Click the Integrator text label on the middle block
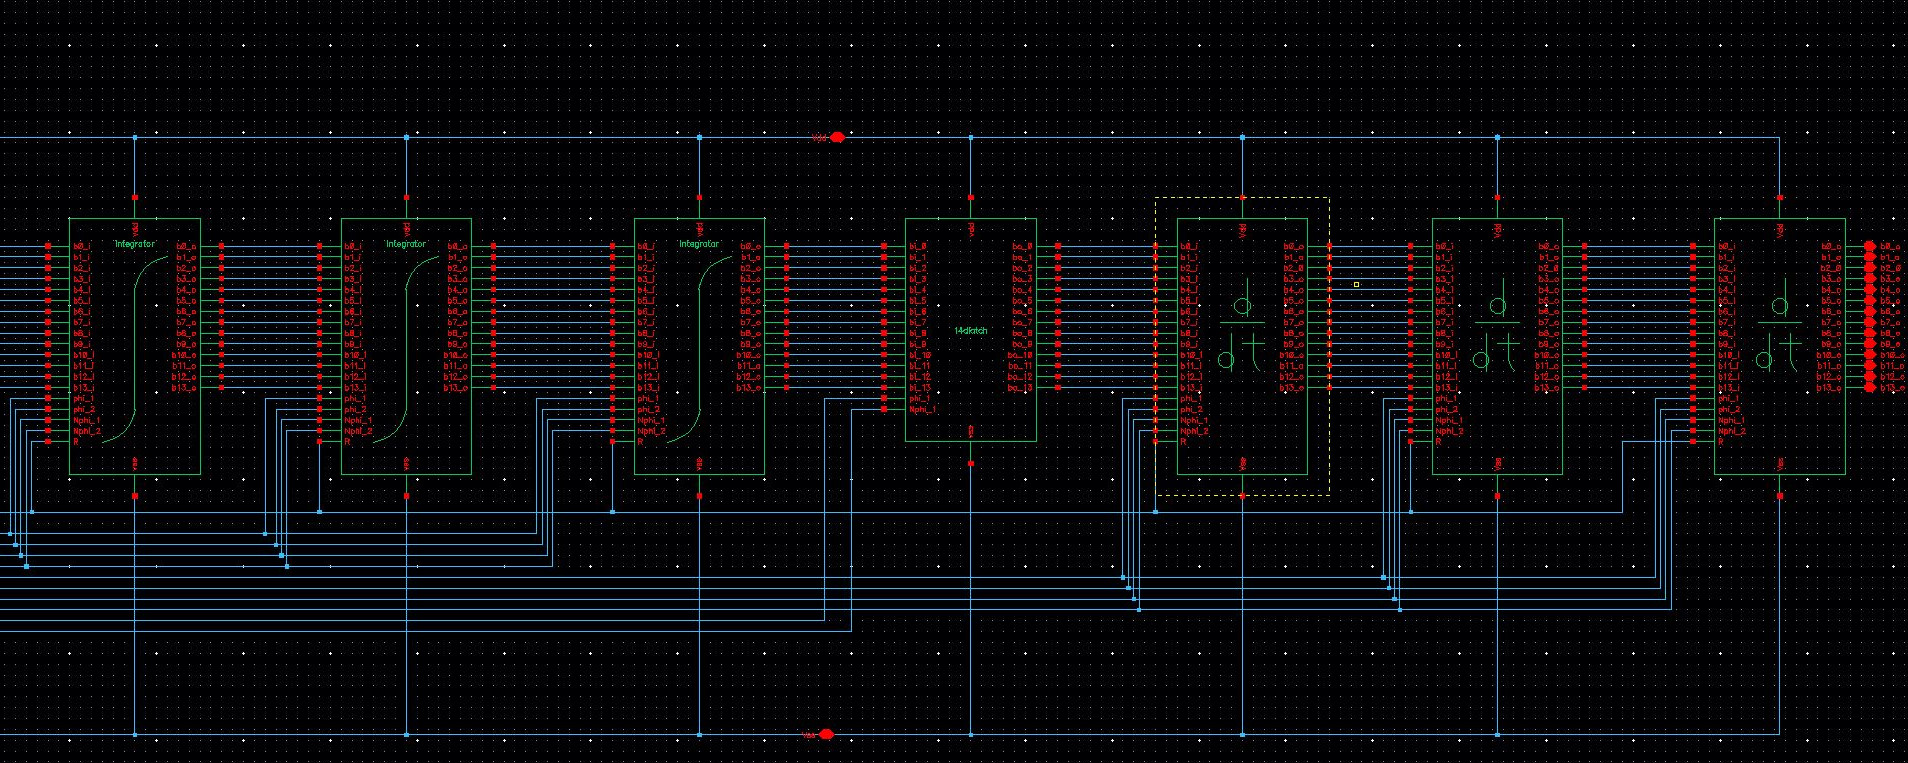This screenshot has height=763, width=1908. (x=406, y=244)
